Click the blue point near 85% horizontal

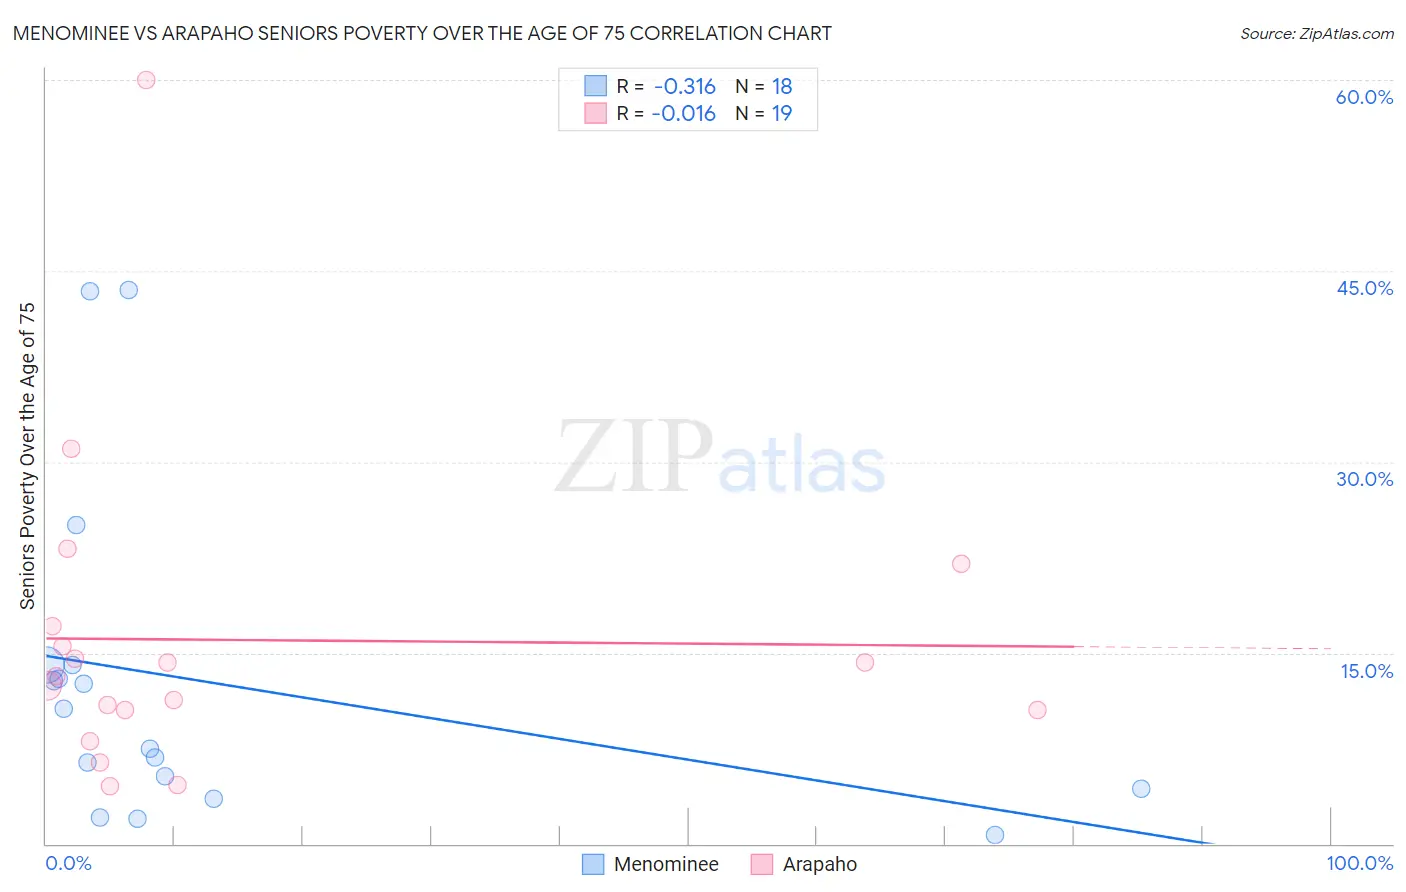1141,789
